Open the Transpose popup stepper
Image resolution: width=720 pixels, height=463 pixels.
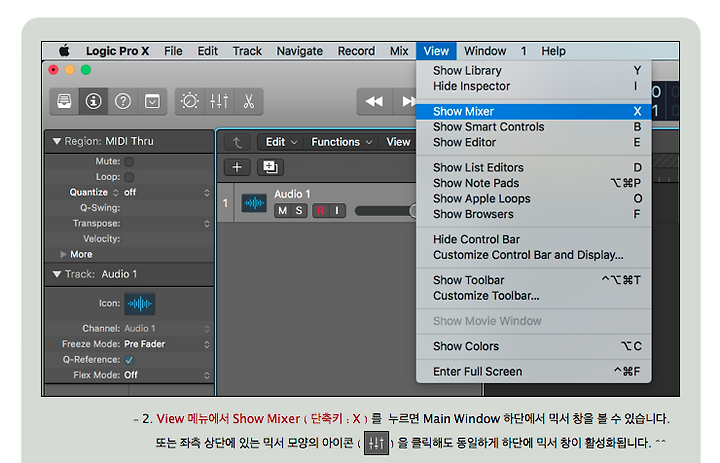click(207, 224)
